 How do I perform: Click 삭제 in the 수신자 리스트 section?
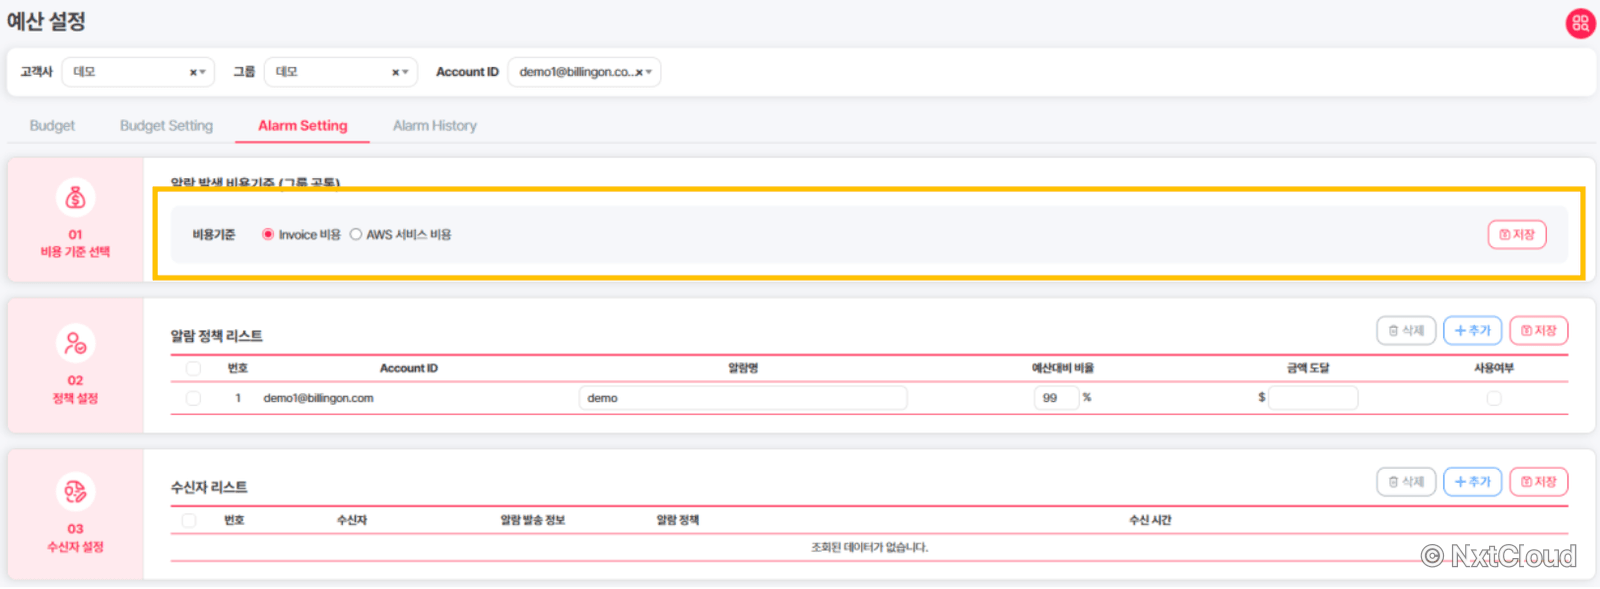click(1406, 482)
